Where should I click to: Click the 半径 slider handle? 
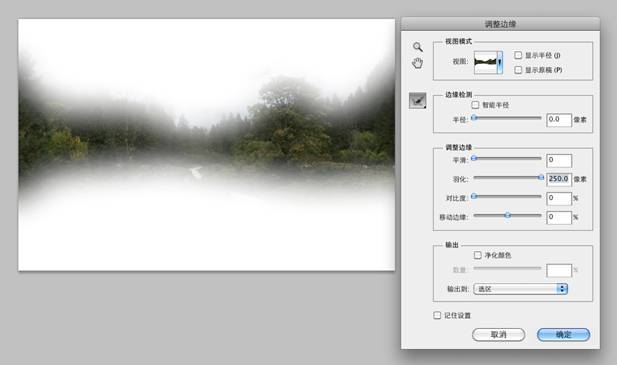(475, 118)
